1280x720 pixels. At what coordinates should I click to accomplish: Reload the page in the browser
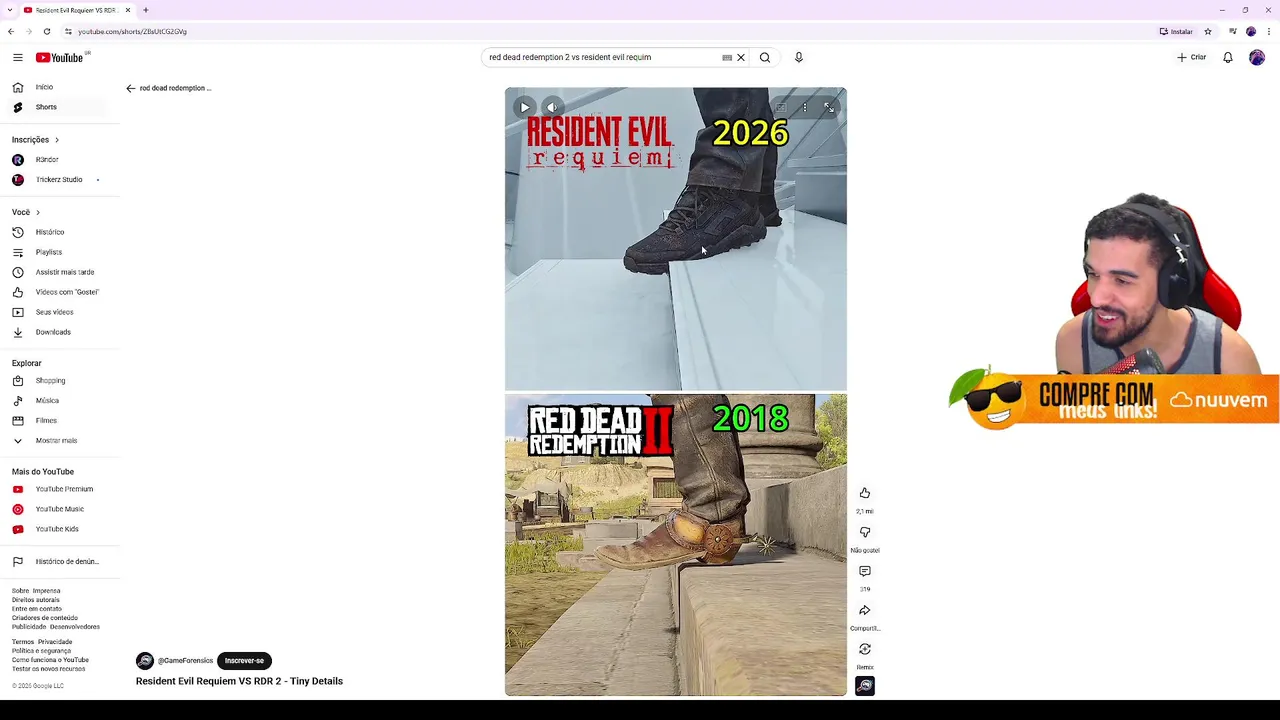46,31
